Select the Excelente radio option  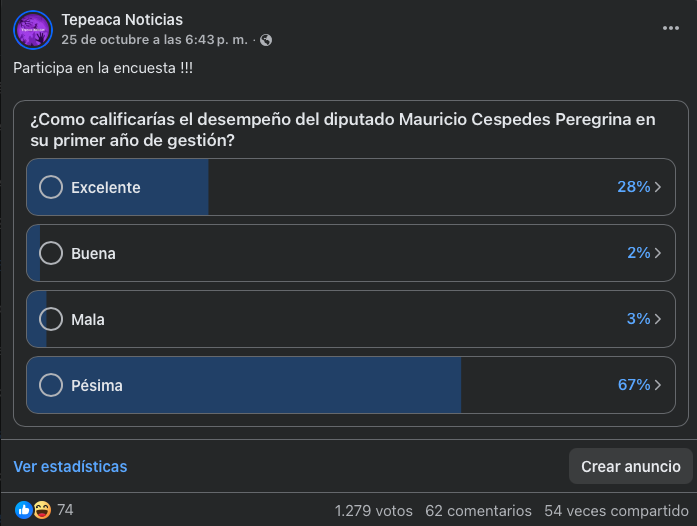(x=50, y=187)
